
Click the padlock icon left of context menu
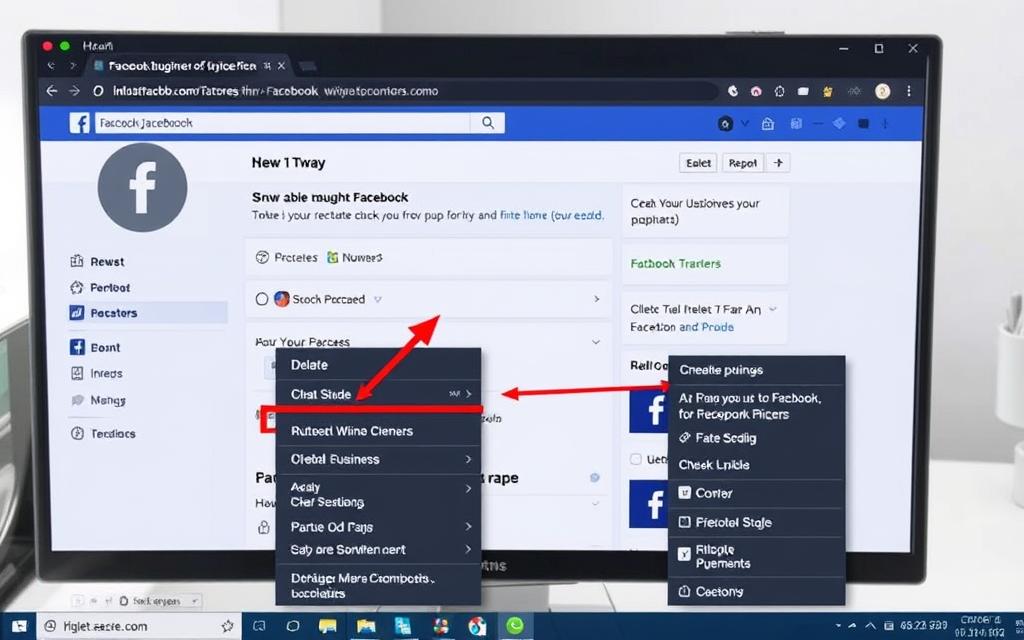pyautogui.click(x=264, y=527)
